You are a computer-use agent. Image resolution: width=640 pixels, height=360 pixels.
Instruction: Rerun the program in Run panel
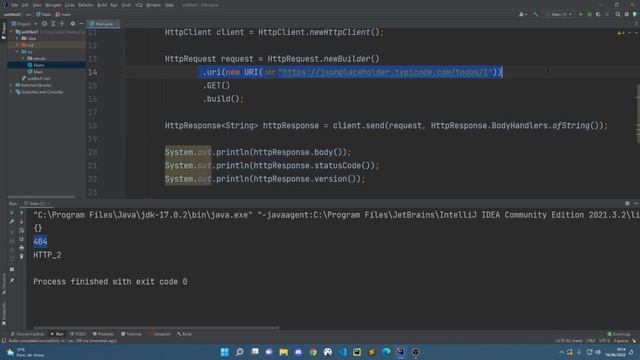12,213
